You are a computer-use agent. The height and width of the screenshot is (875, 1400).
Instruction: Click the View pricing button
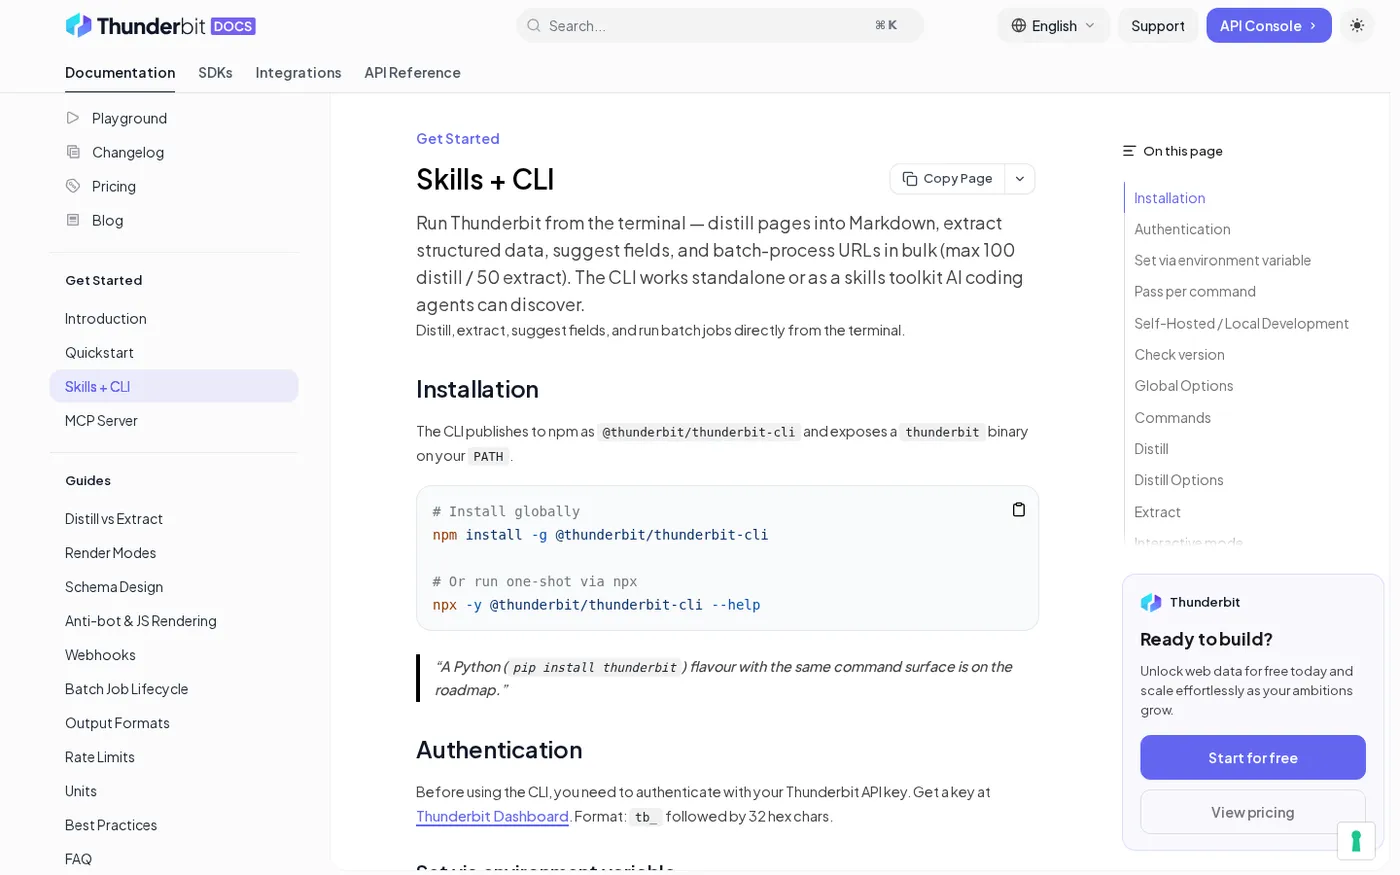click(x=1253, y=812)
